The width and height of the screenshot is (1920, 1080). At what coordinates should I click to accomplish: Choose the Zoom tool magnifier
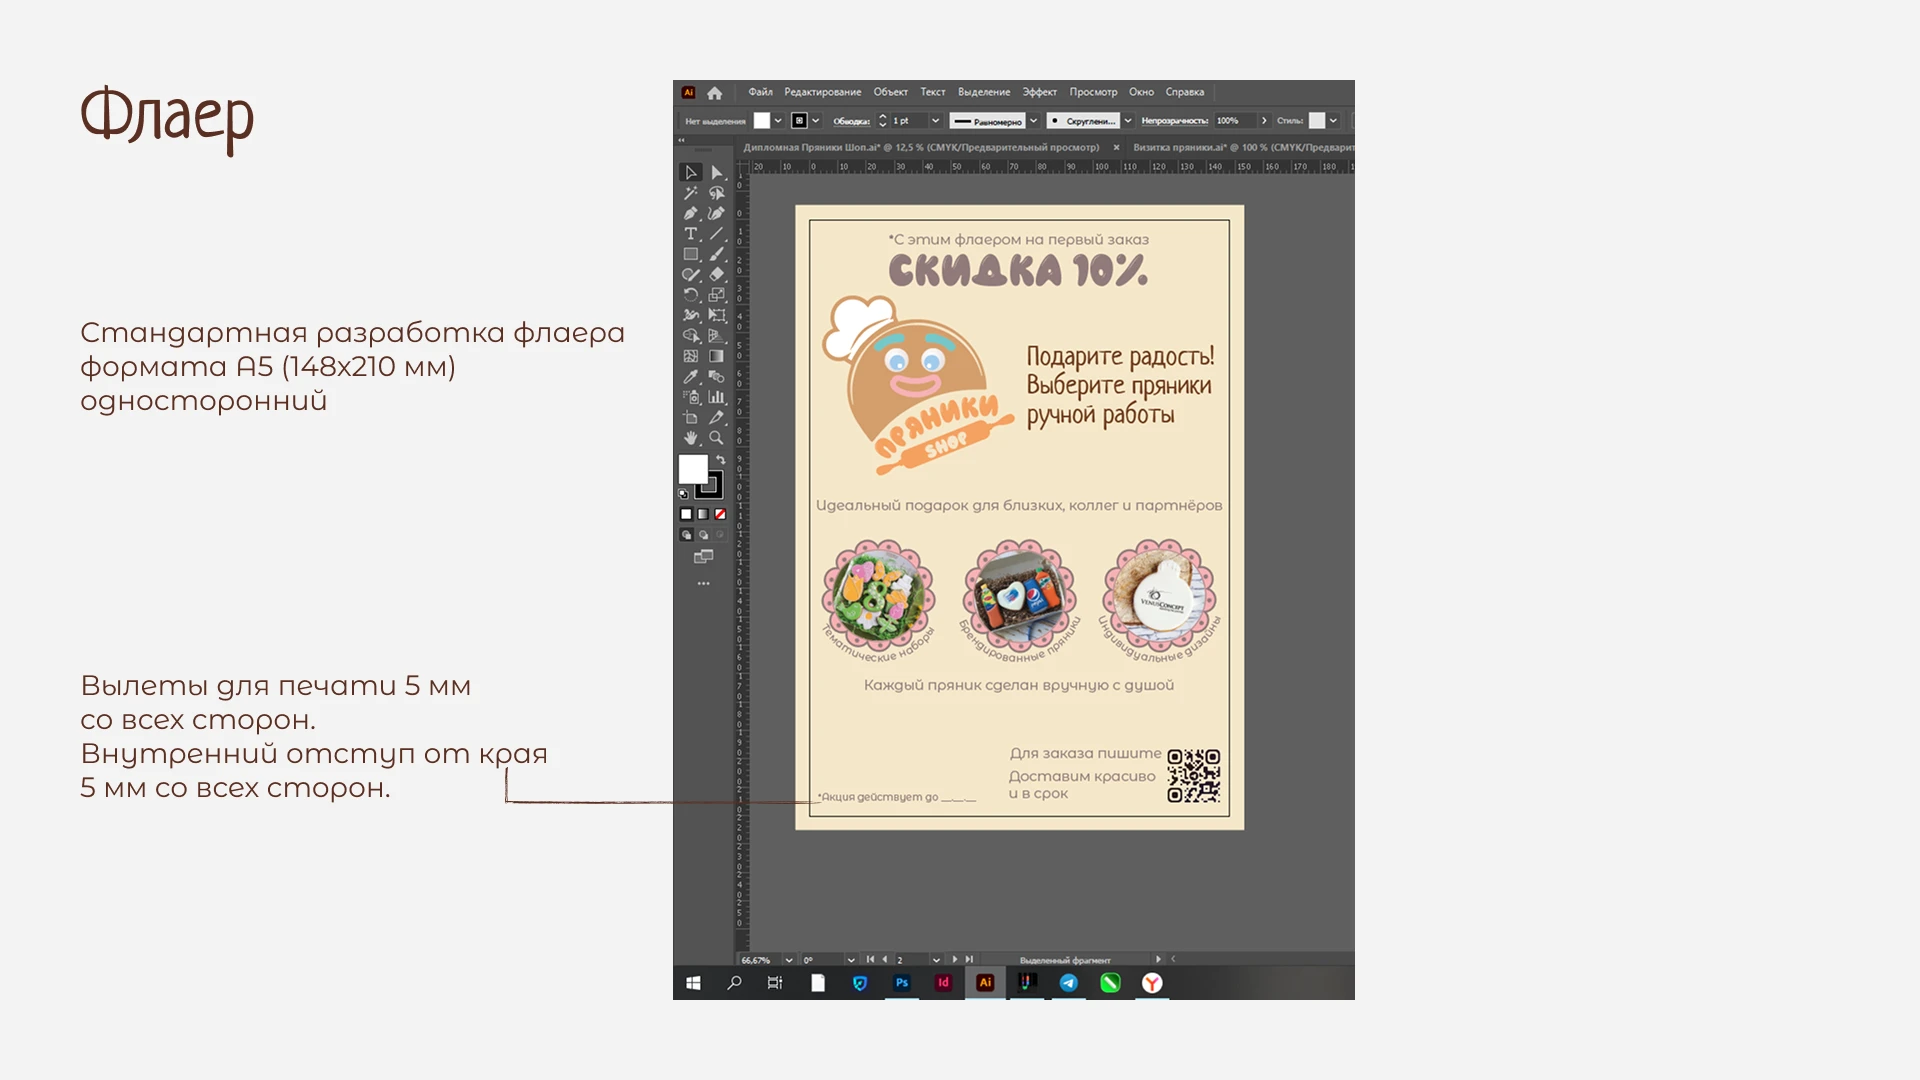(716, 438)
